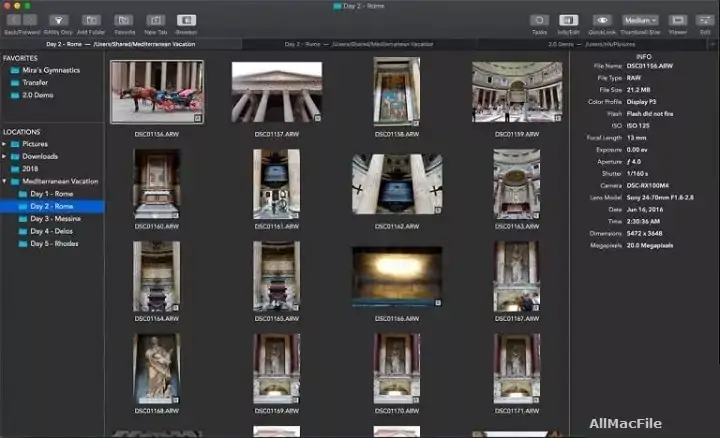The width and height of the screenshot is (720, 438).
Task: Click the Day 5 - Rhodes folder icon
Action: [22, 244]
